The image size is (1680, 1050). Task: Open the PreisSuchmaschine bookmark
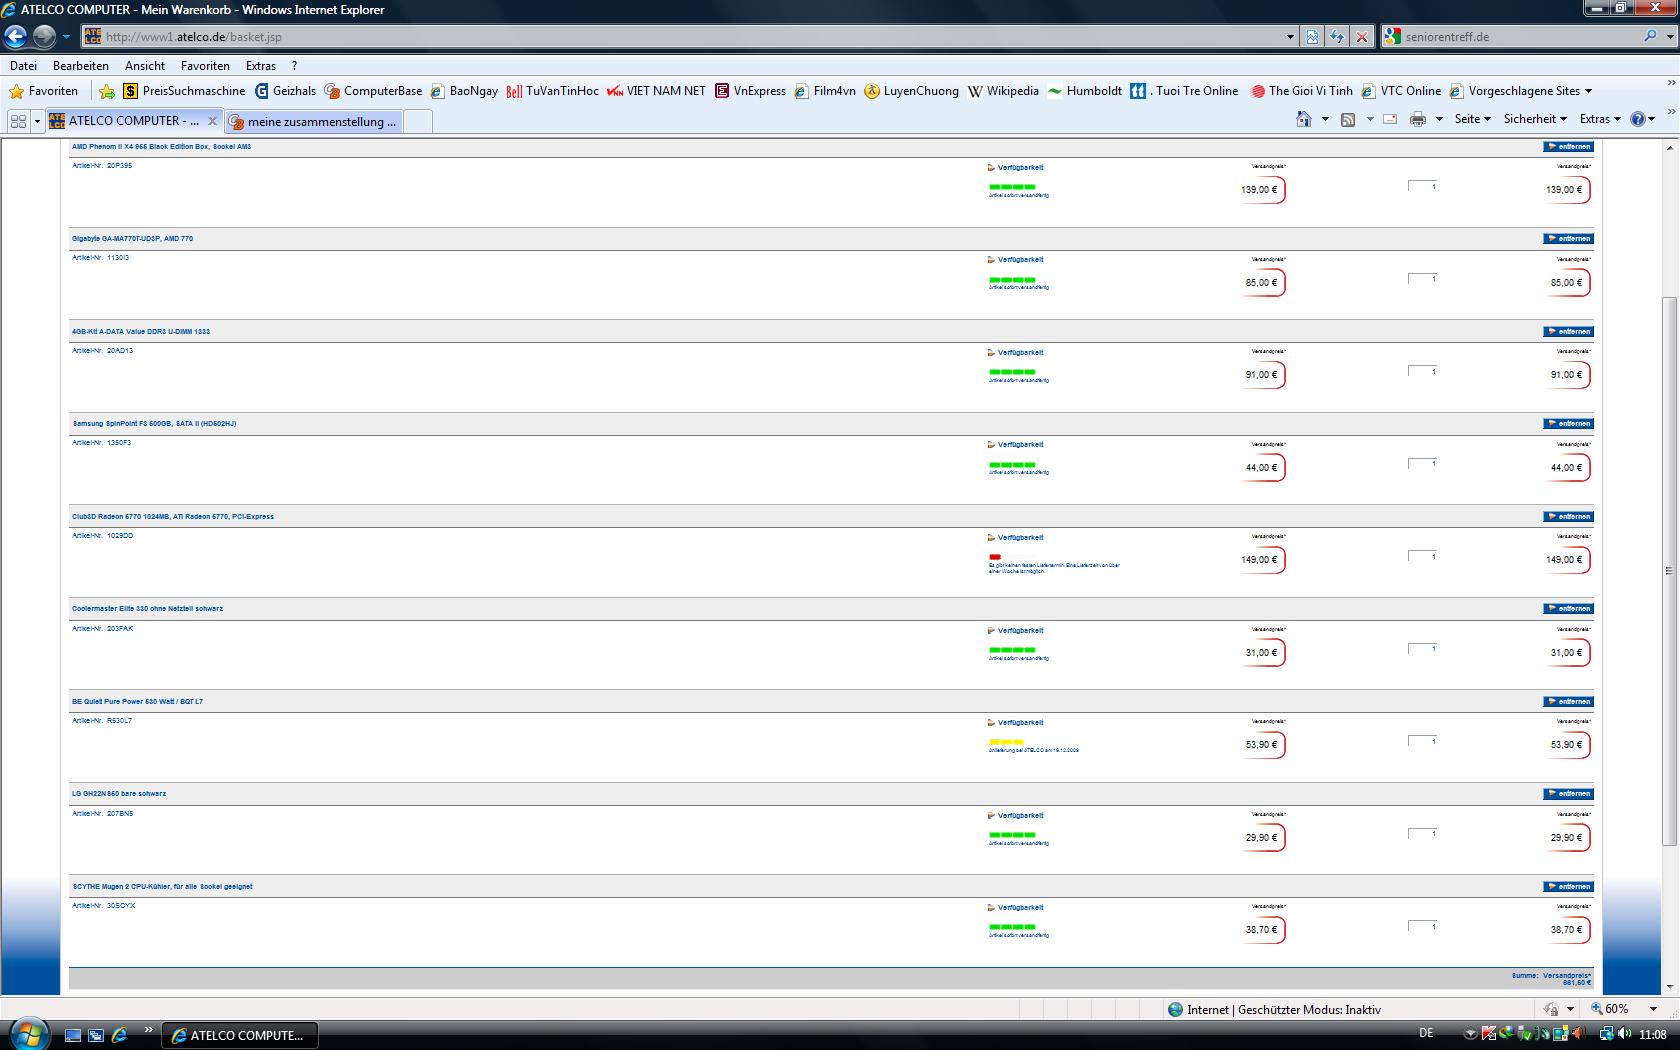click(184, 91)
